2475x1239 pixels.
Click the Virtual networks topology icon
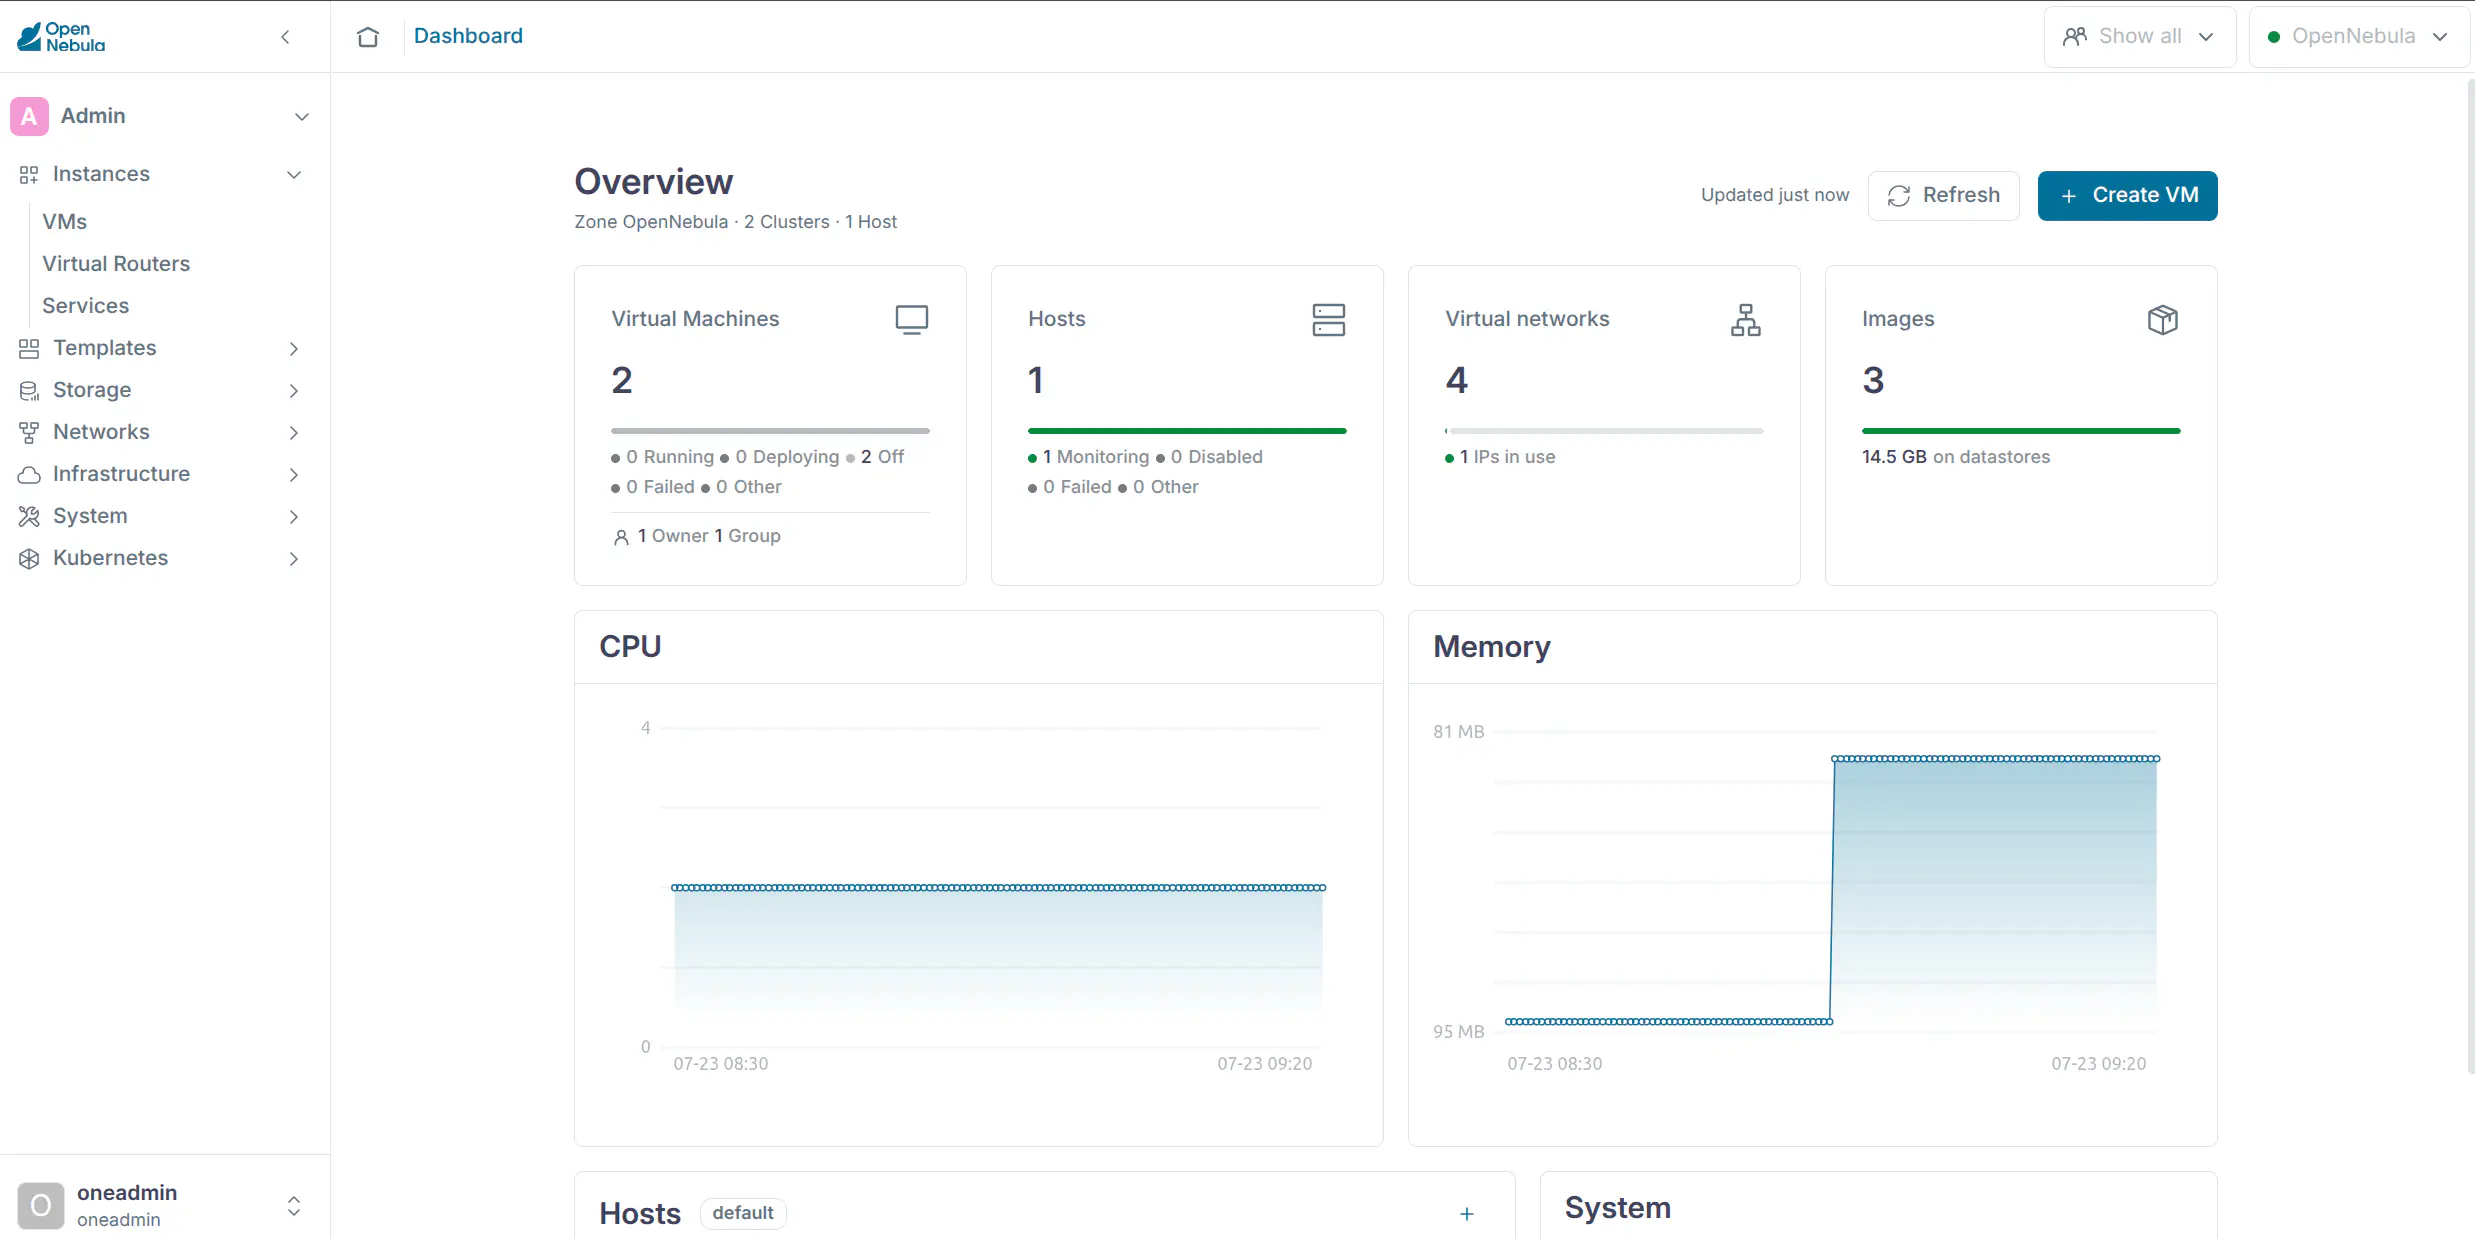click(1746, 320)
